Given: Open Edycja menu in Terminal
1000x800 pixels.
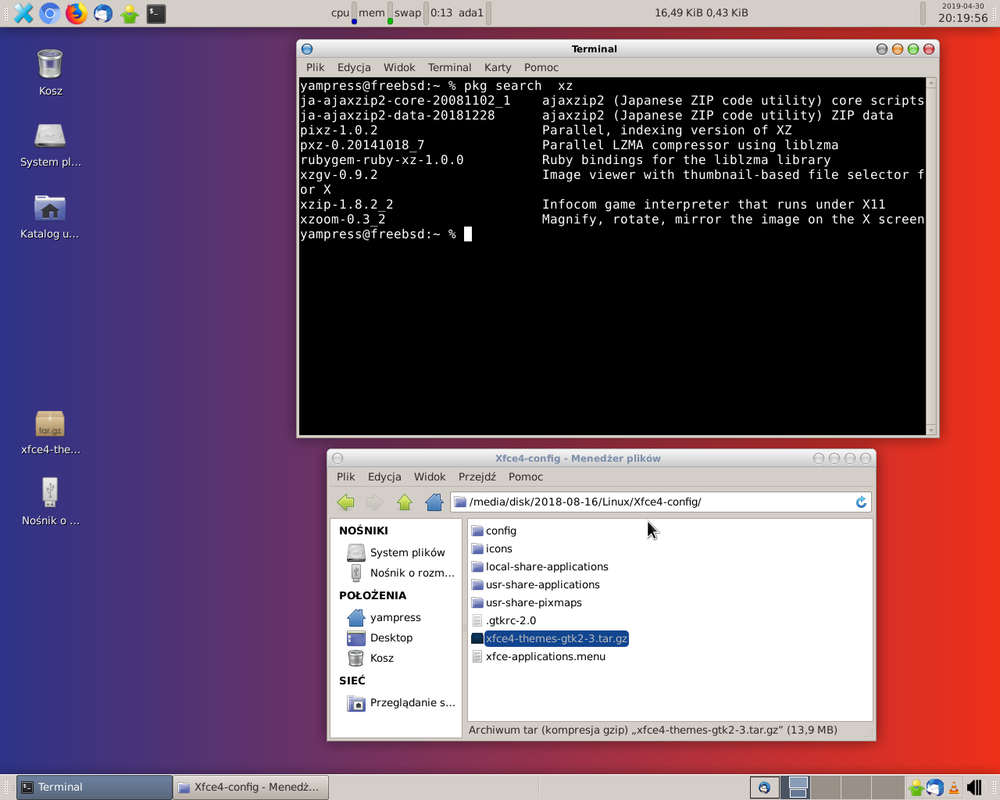Looking at the screenshot, I should tap(354, 68).
